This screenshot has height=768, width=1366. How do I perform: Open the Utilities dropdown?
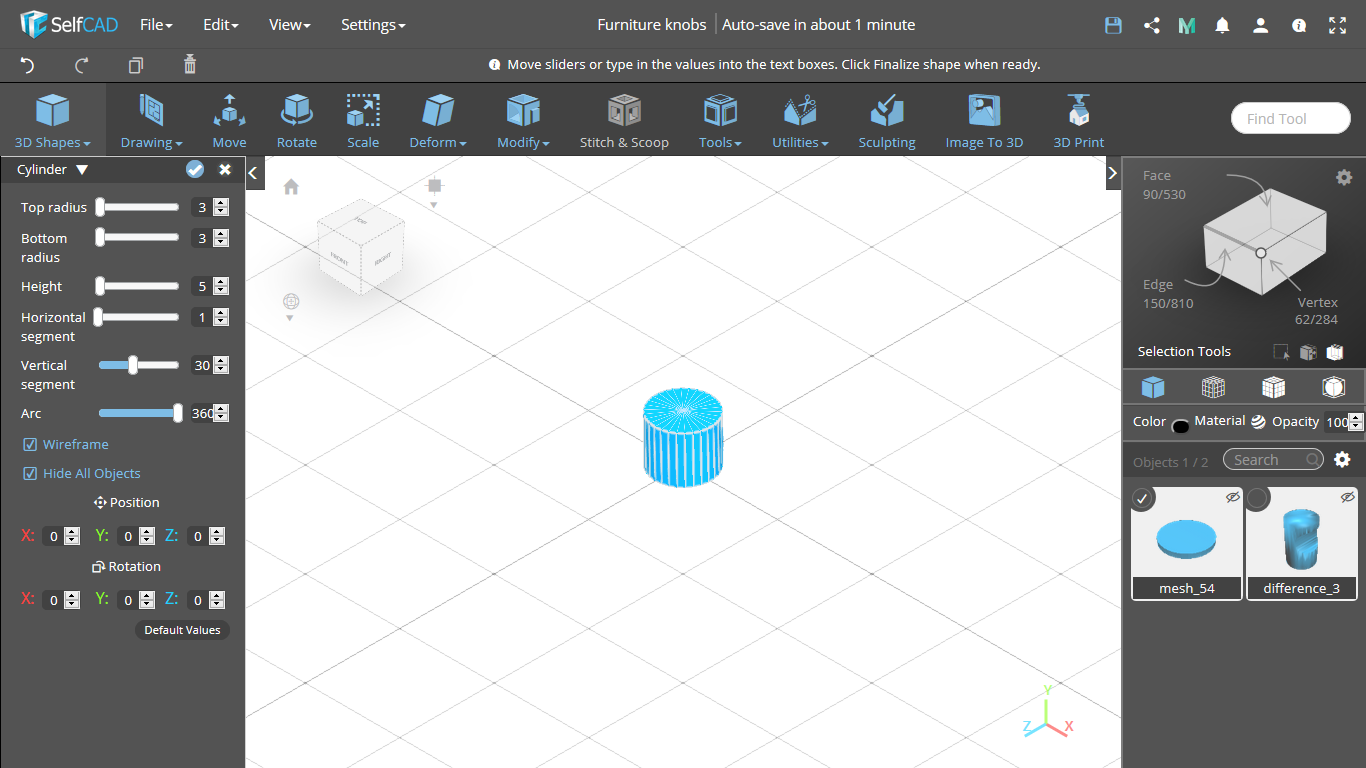pos(800,121)
